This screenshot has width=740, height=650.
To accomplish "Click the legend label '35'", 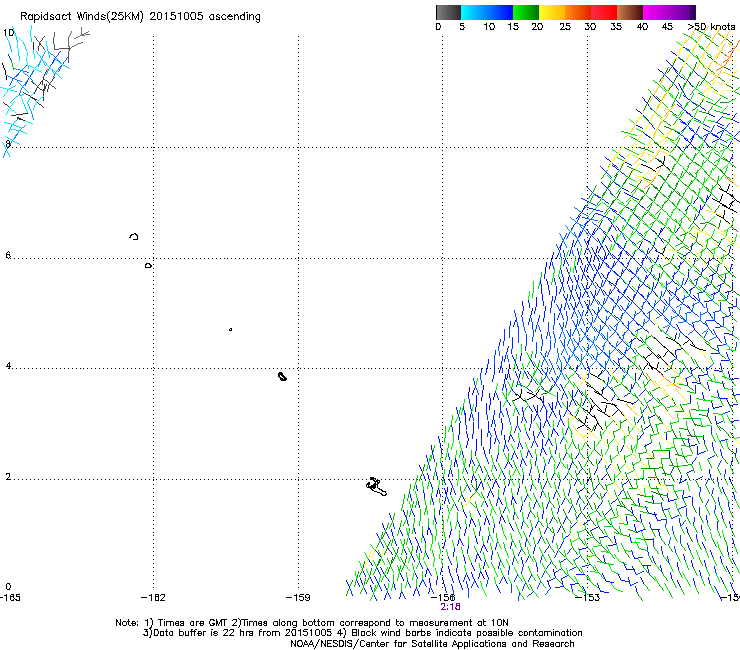I will coord(616,27).
